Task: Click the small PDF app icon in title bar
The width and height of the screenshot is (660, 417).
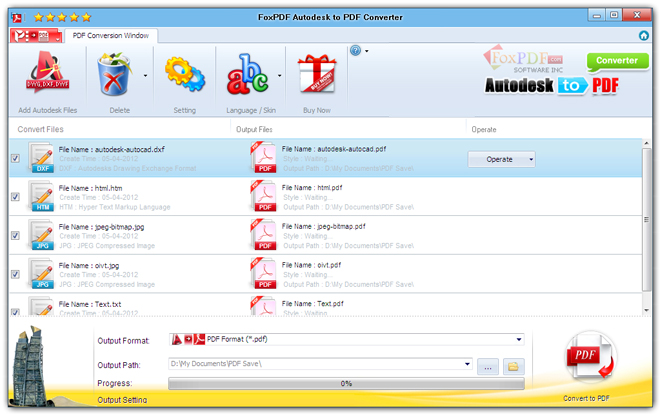Action: (17, 18)
